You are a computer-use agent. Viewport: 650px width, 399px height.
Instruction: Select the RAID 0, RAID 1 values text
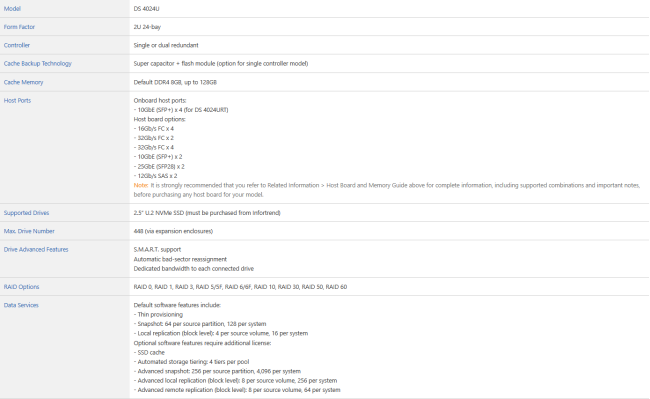(240, 287)
